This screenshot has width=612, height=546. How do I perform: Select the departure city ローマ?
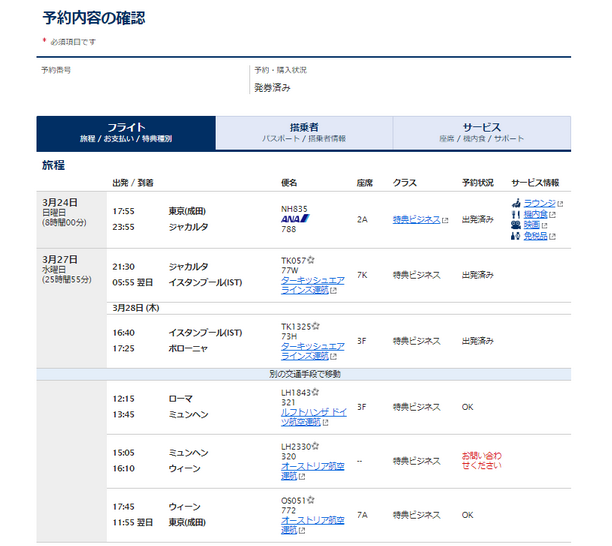point(180,399)
